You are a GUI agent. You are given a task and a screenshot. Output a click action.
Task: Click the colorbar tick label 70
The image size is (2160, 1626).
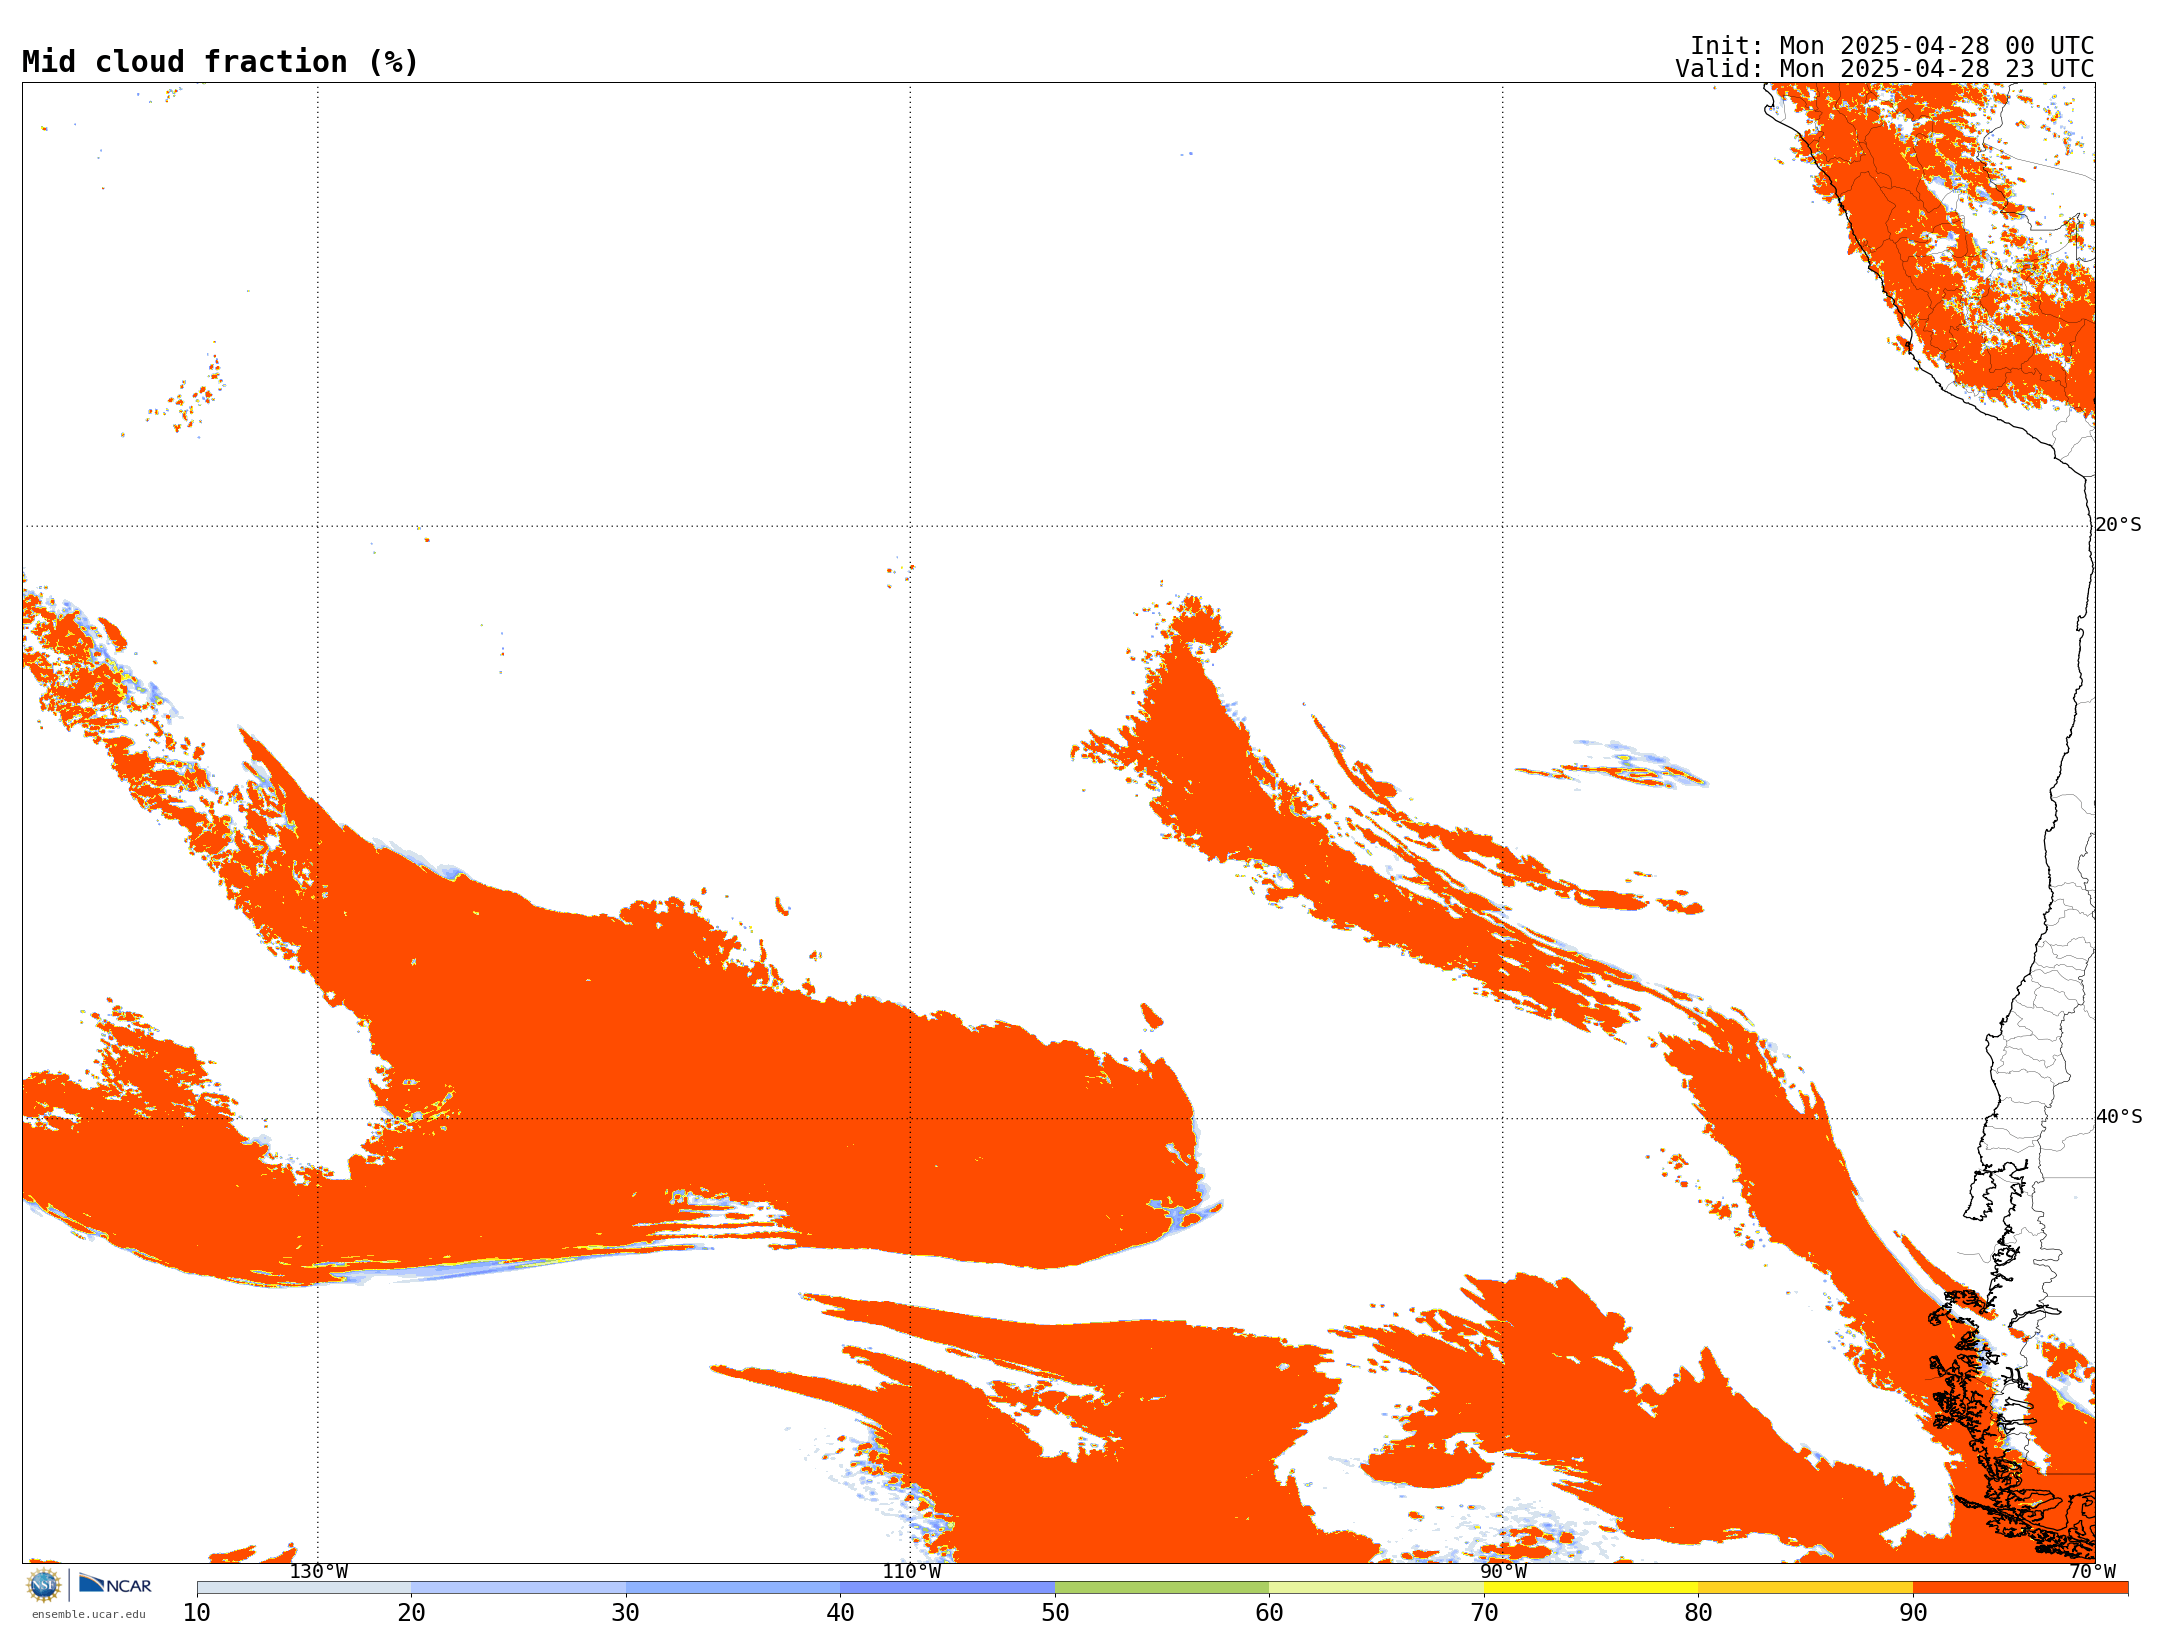[x=1484, y=1613]
